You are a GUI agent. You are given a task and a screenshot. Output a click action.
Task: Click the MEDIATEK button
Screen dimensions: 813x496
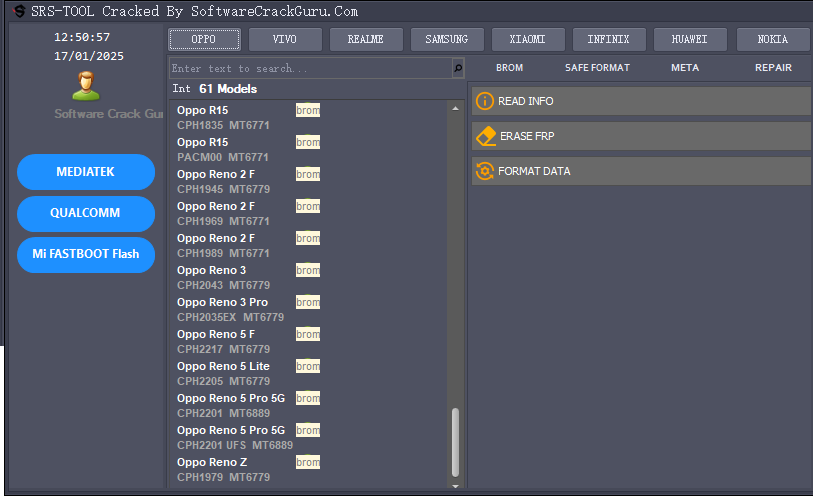(x=86, y=172)
